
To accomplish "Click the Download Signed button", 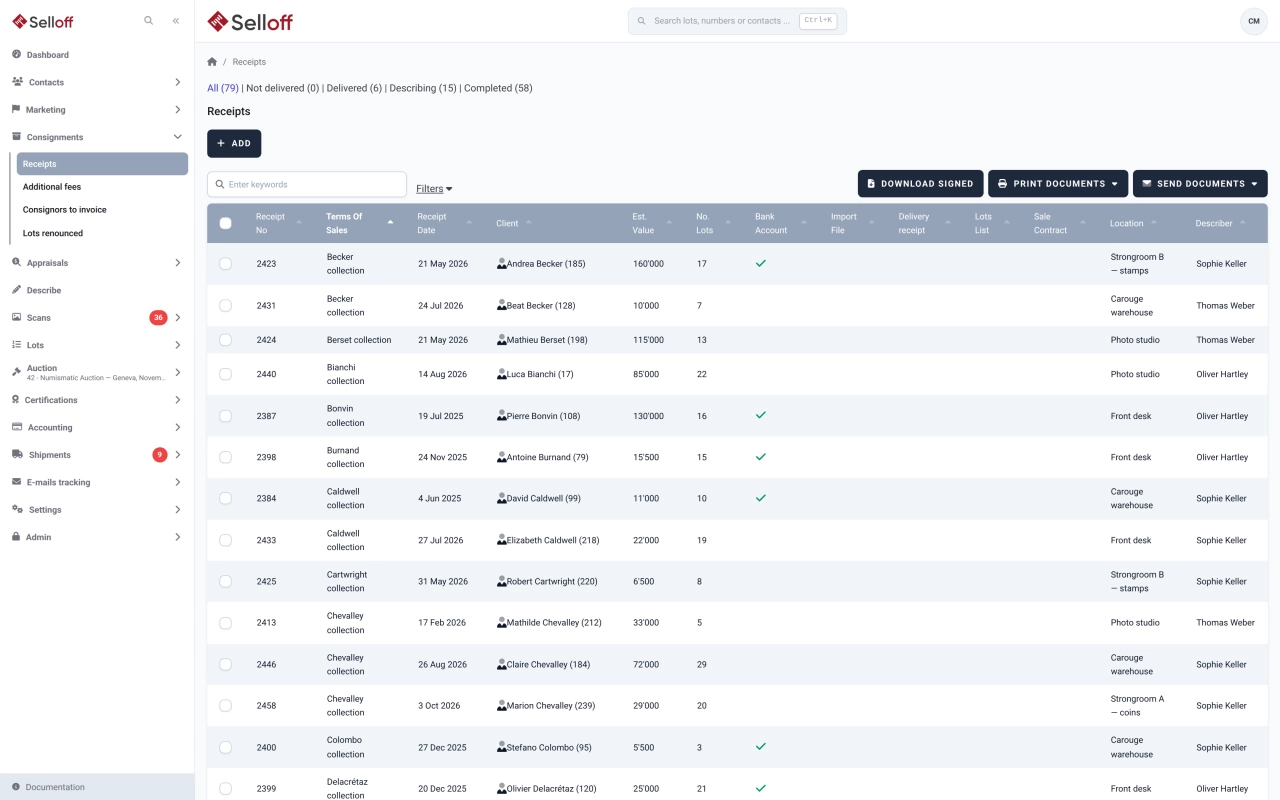I will [920, 184].
